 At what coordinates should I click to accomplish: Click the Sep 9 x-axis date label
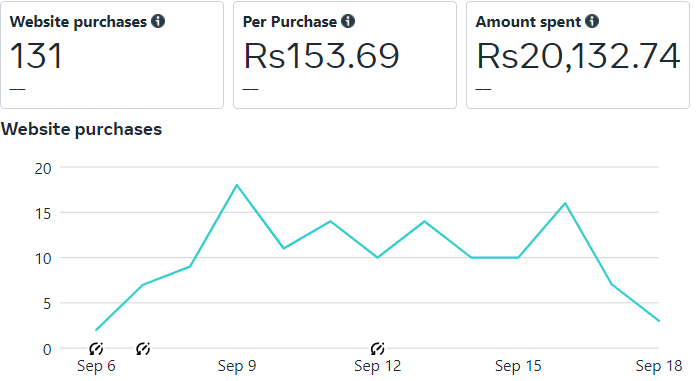click(237, 366)
